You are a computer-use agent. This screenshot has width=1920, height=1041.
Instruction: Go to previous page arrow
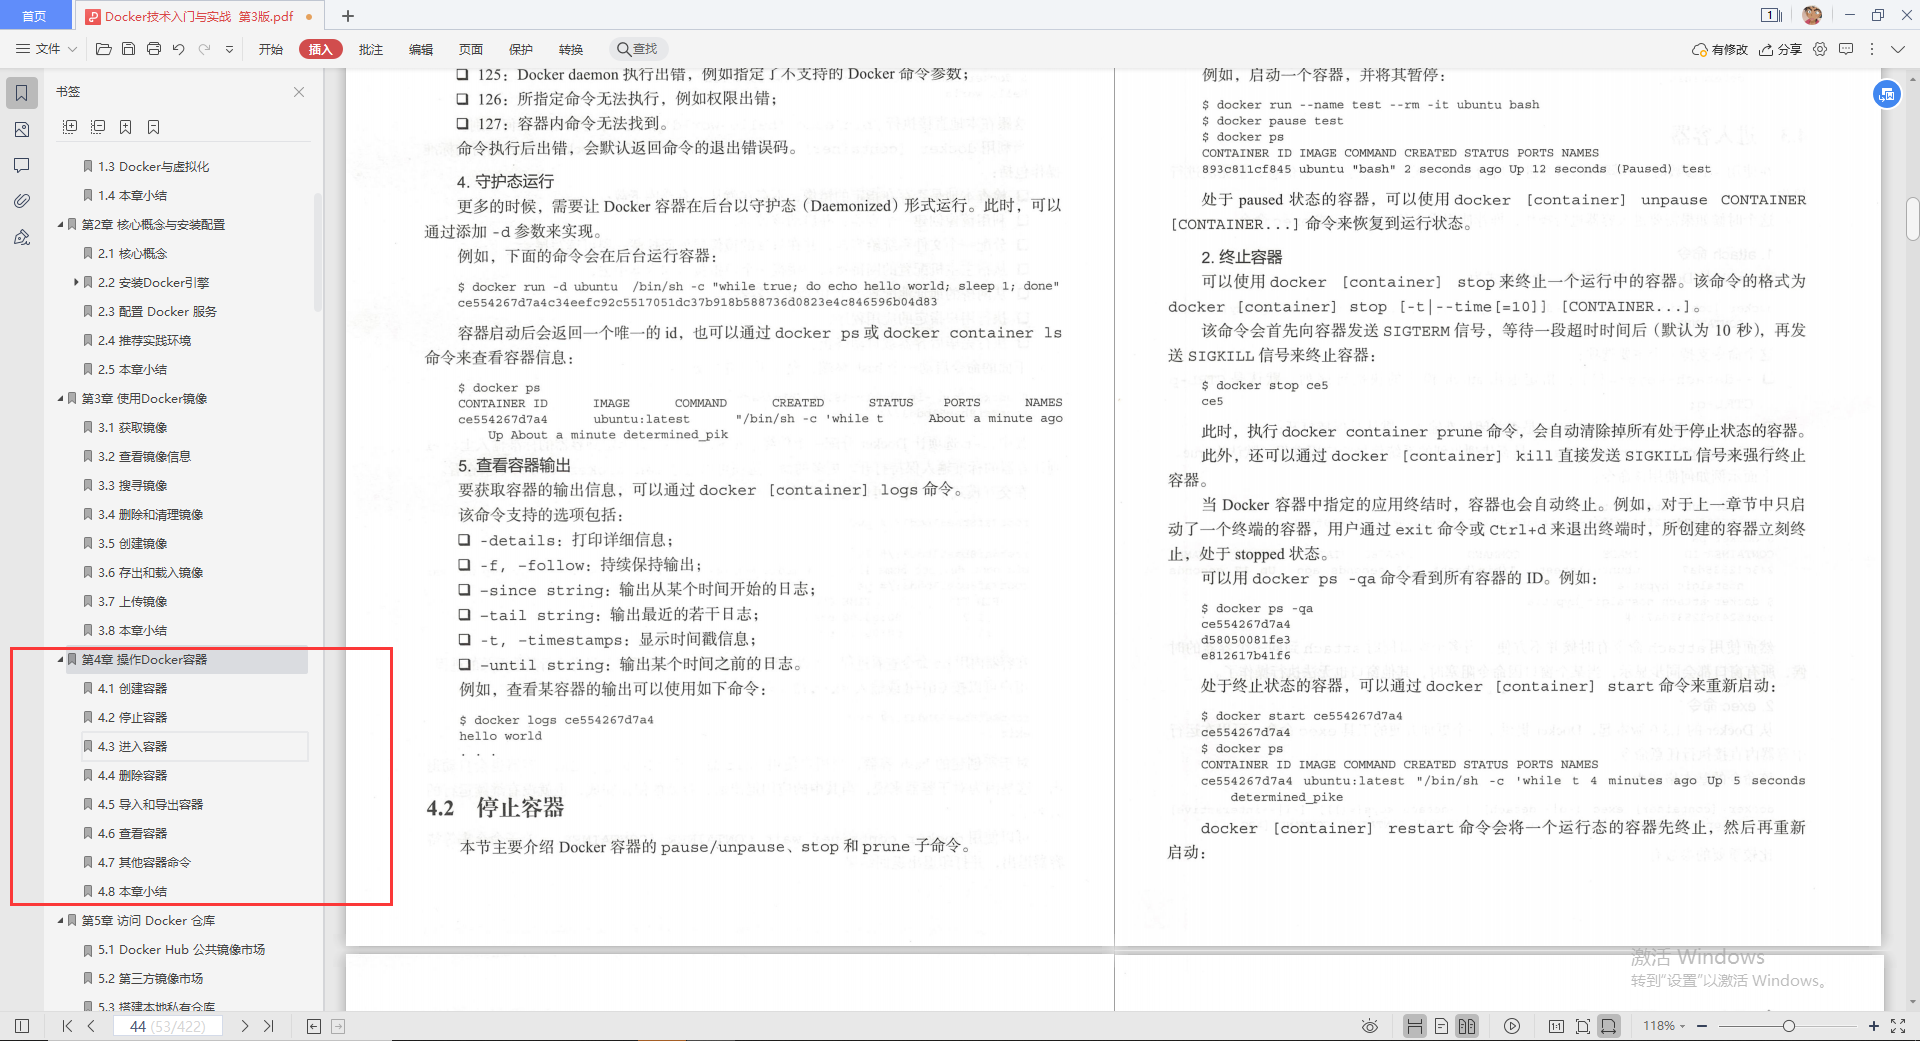[91, 1026]
